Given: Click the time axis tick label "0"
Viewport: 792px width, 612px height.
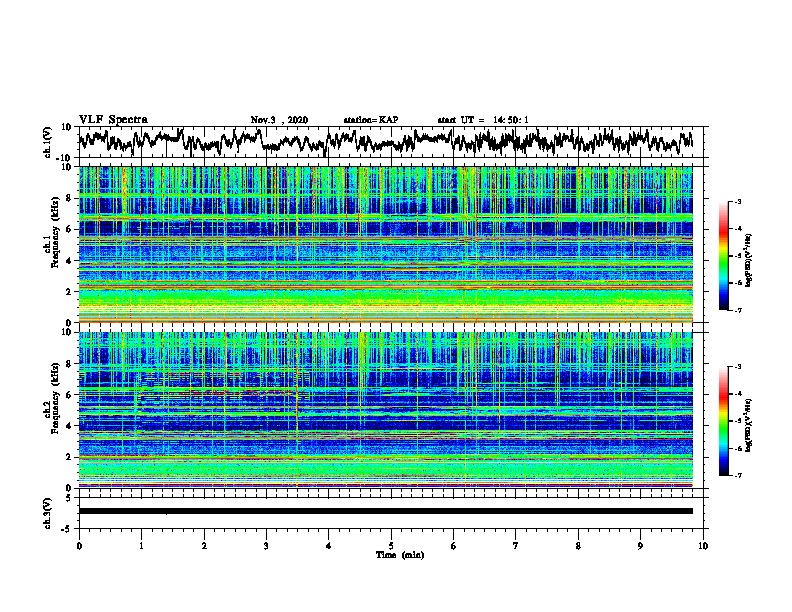Looking at the screenshot, I should [79, 546].
